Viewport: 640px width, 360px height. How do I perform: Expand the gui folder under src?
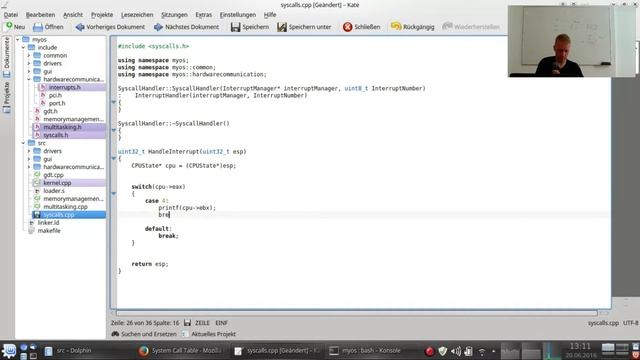click(x=29, y=159)
